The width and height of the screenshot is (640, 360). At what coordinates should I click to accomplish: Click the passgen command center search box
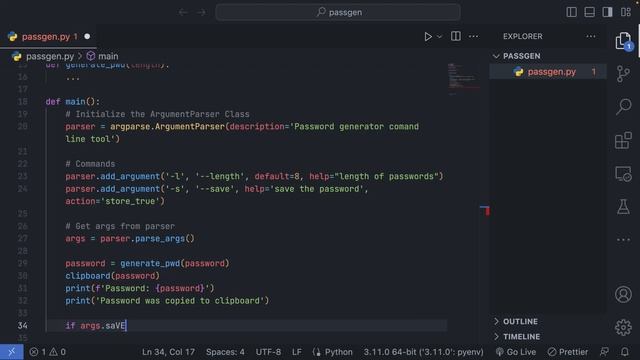[x=338, y=12]
